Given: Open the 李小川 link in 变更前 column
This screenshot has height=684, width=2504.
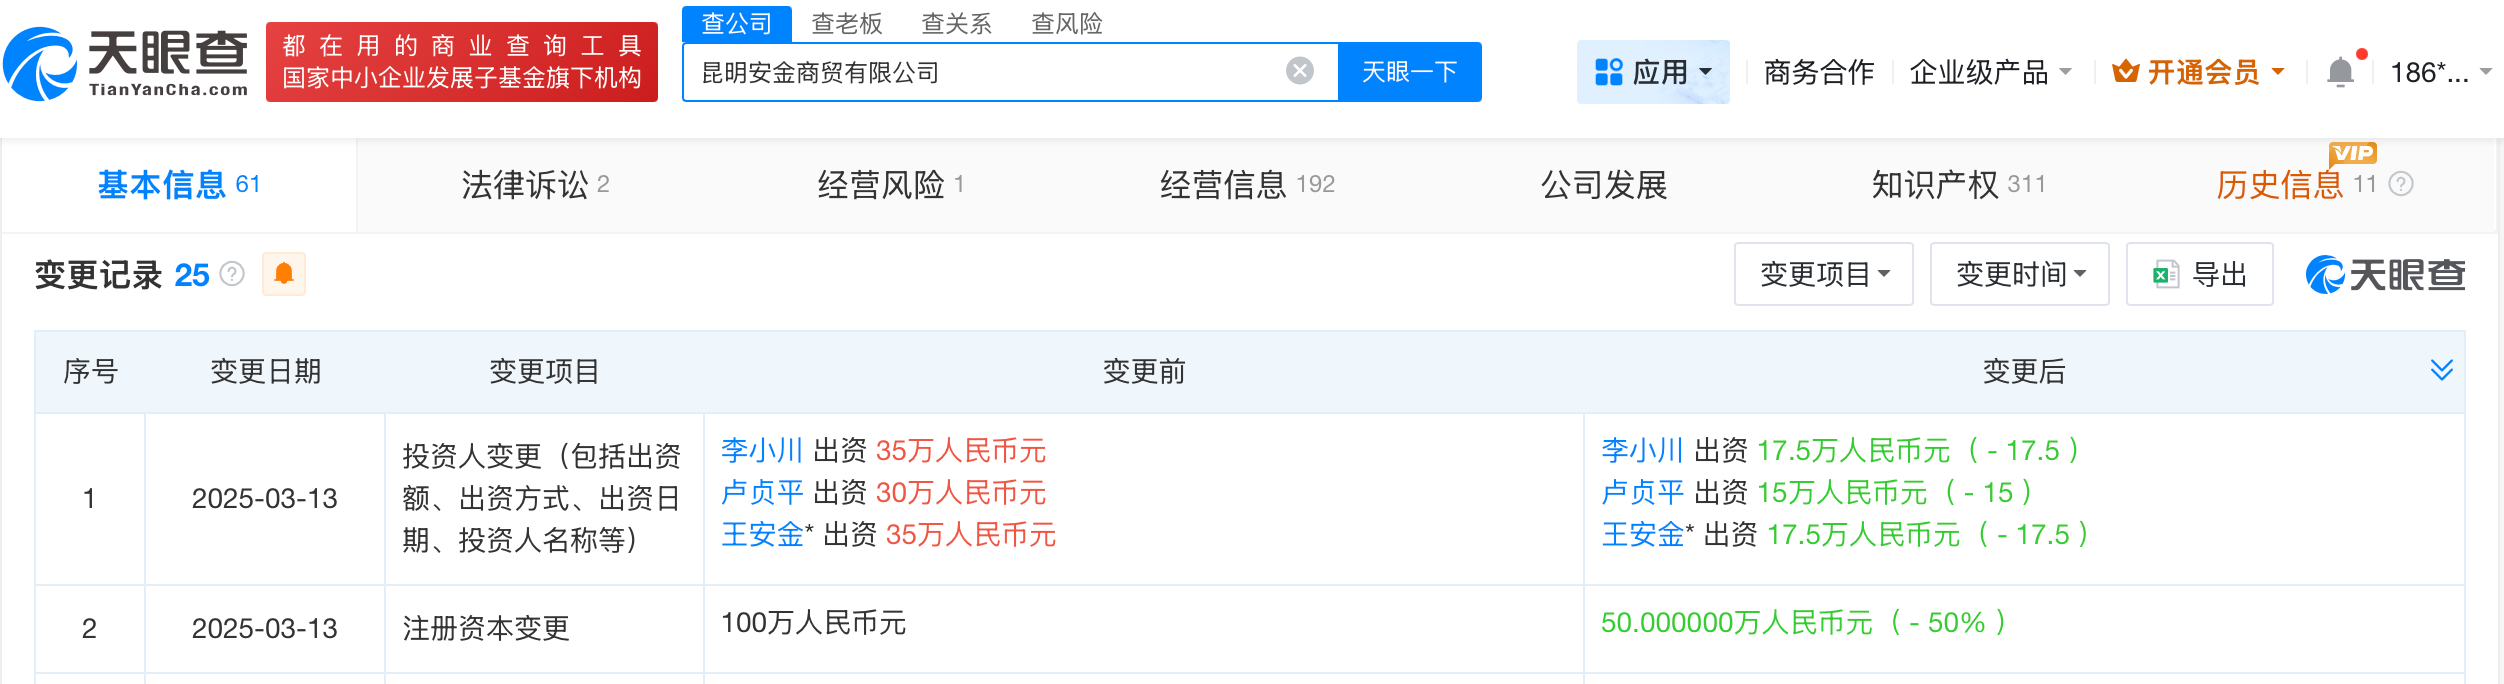Looking at the screenshot, I should tap(761, 451).
